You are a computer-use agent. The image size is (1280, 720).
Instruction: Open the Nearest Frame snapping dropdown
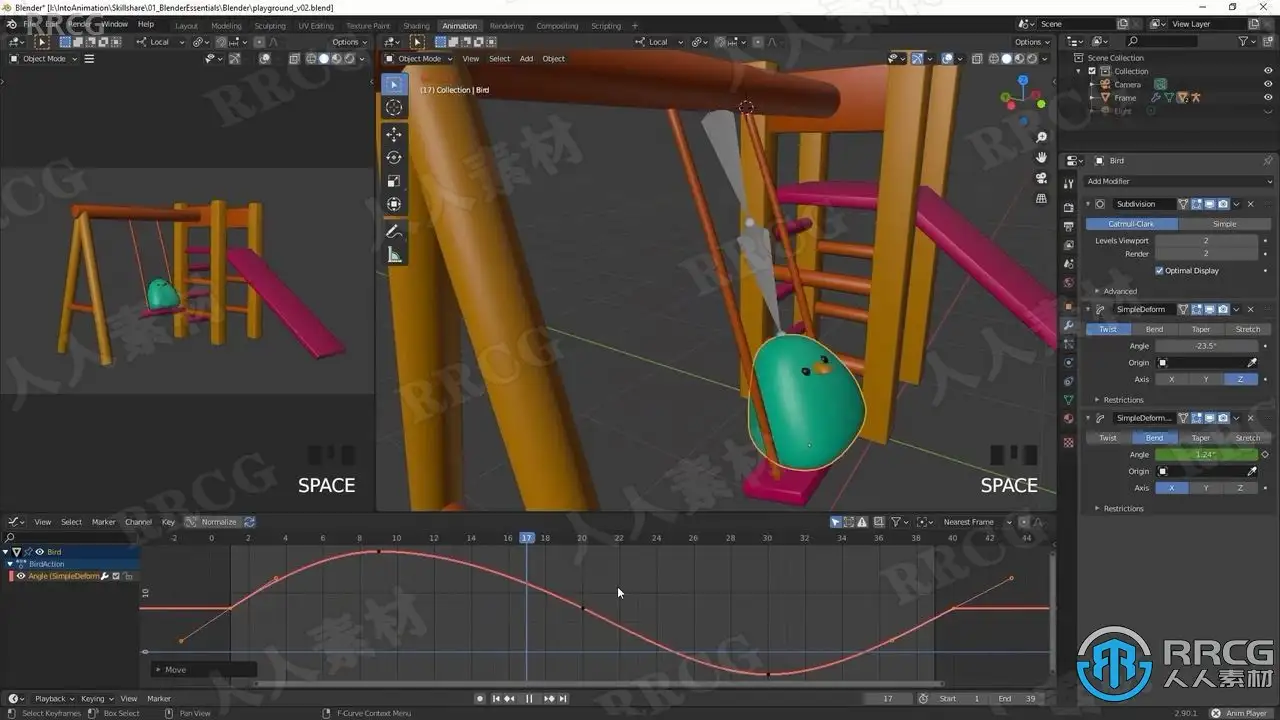click(x=977, y=522)
